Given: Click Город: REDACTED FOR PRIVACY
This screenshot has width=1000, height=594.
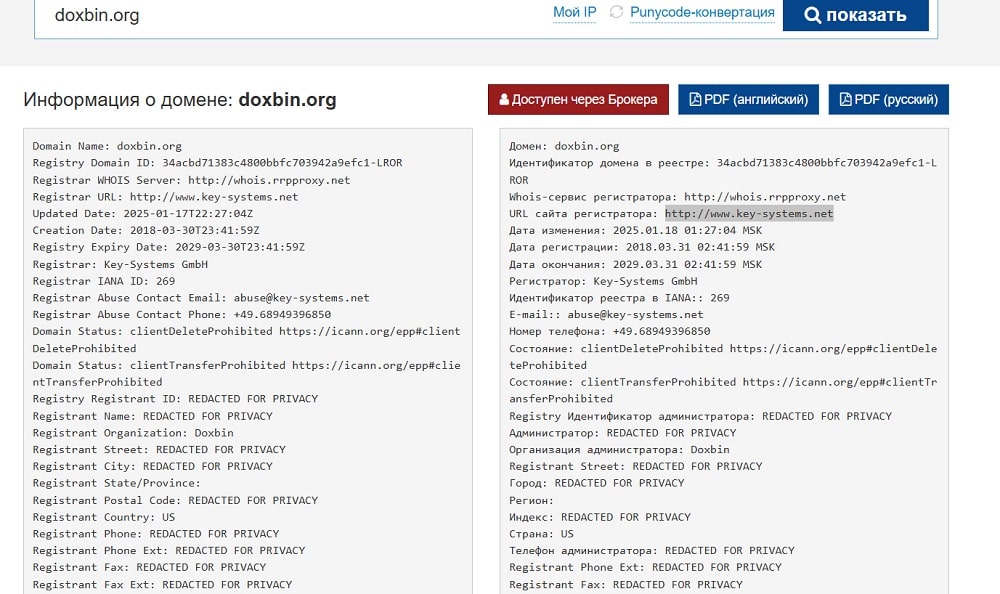Looking at the screenshot, I should (x=597, y=483).
